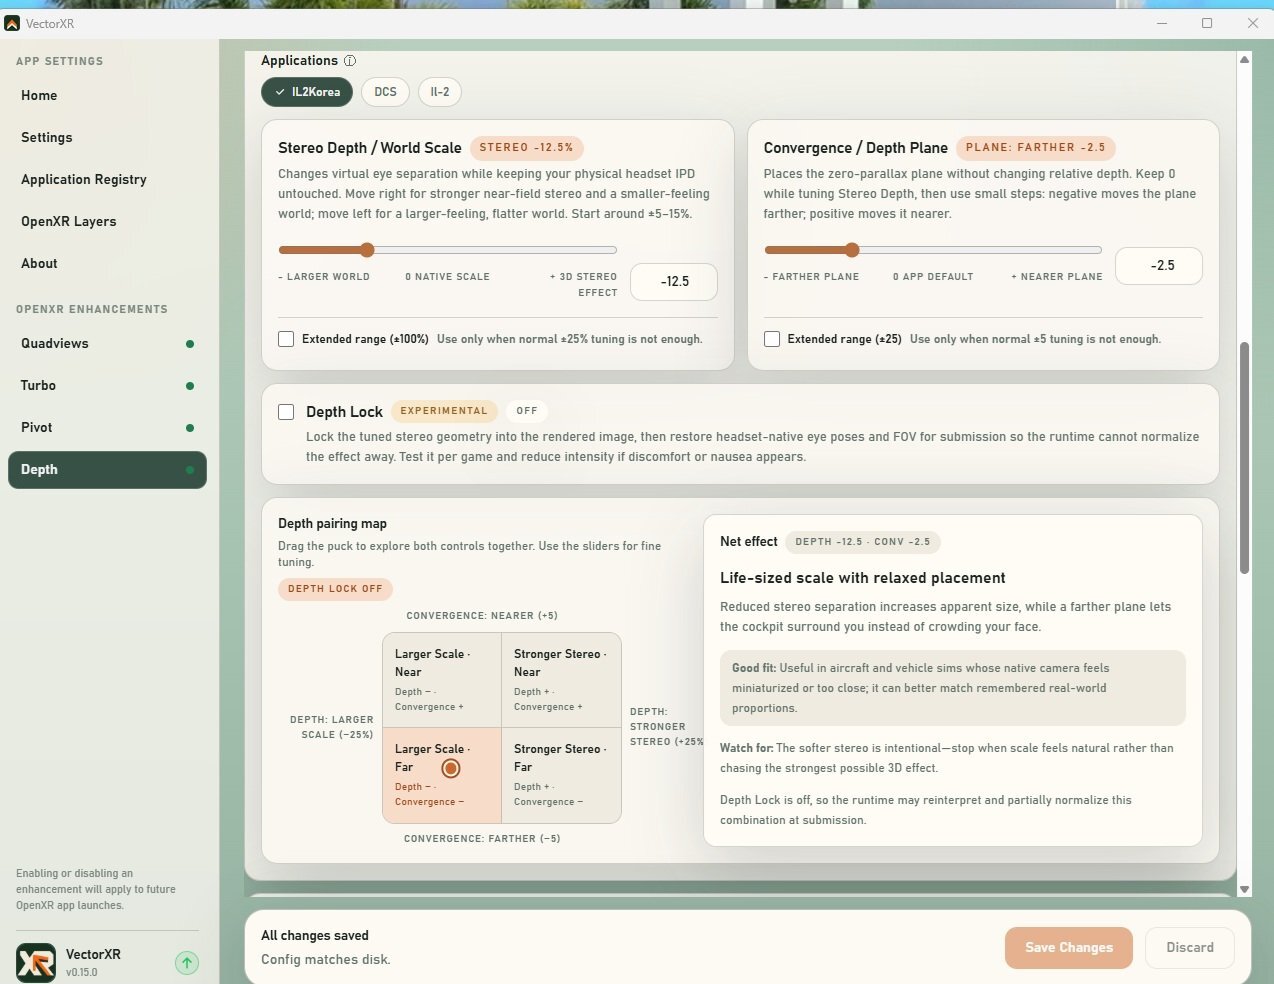This screenshot has height=984, width=1274.
Task: Click the Depth pairing map heading
Action: pos(332,524)
